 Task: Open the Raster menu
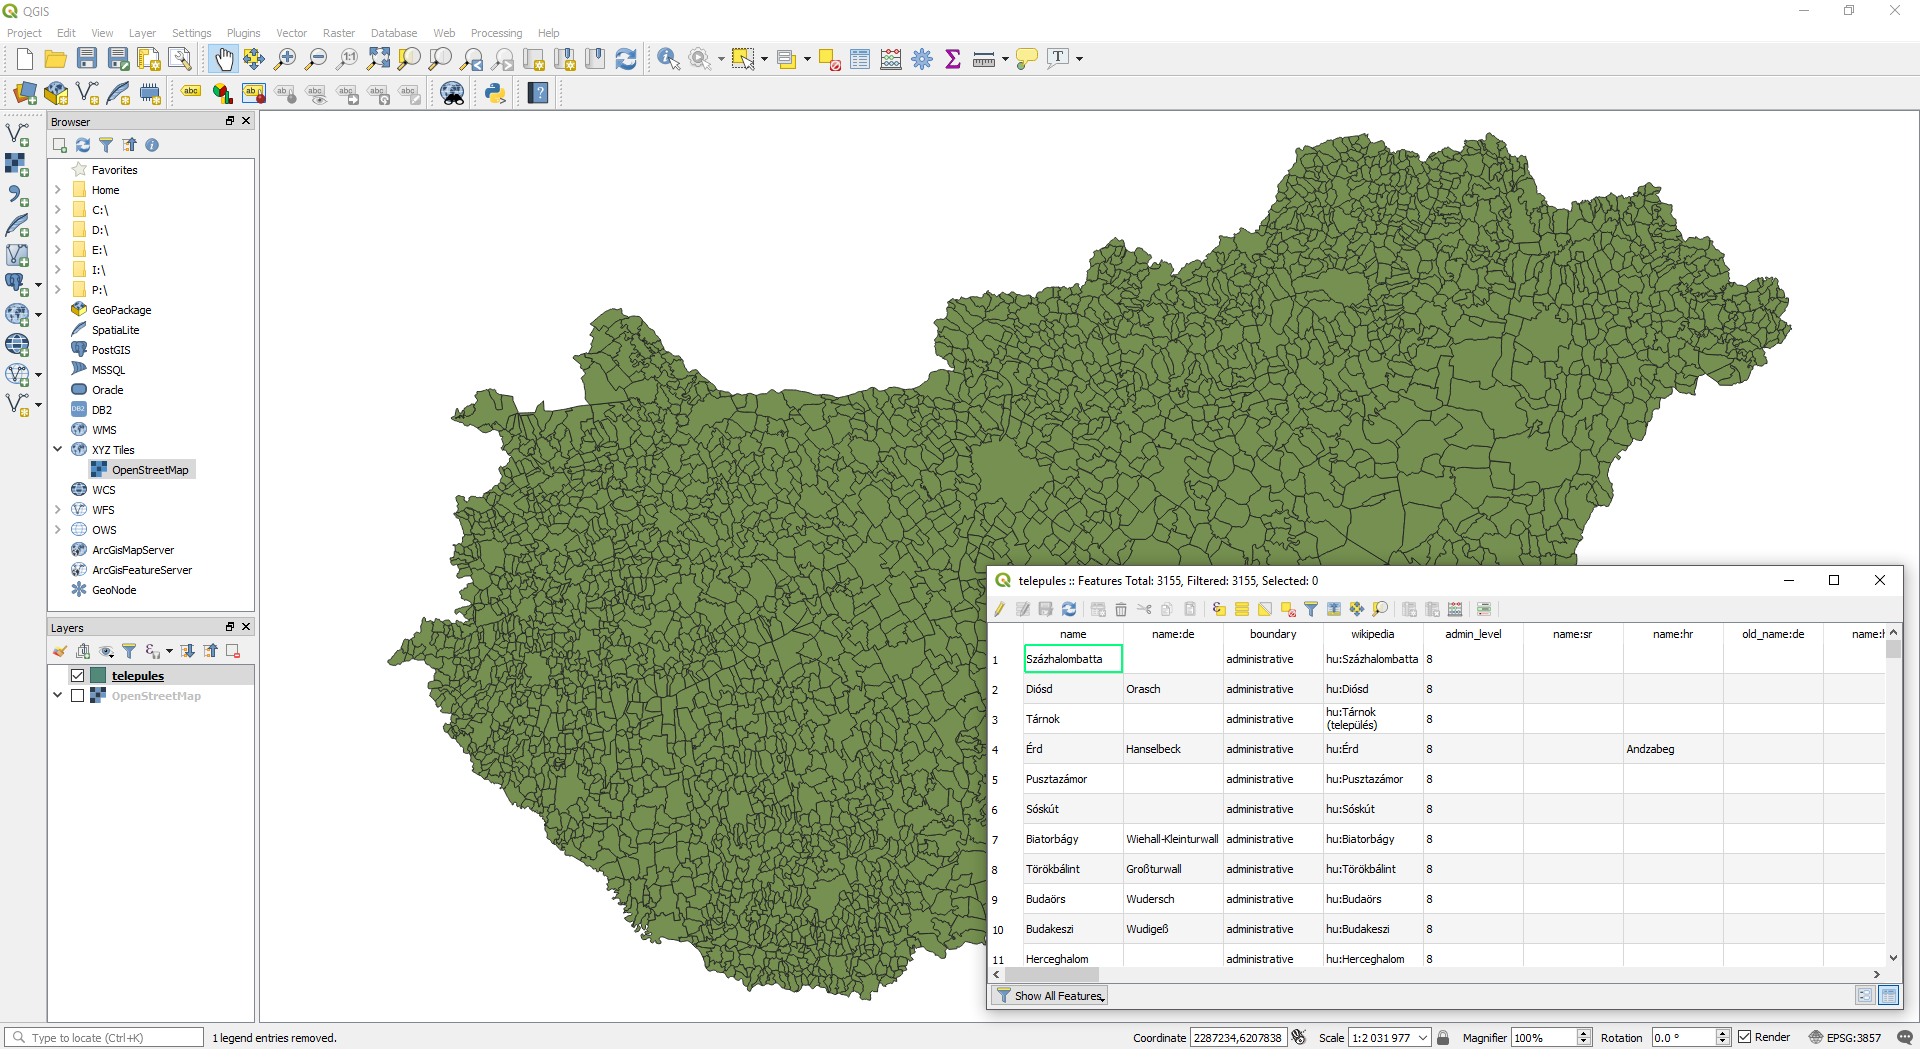click(x=338, y=33)
